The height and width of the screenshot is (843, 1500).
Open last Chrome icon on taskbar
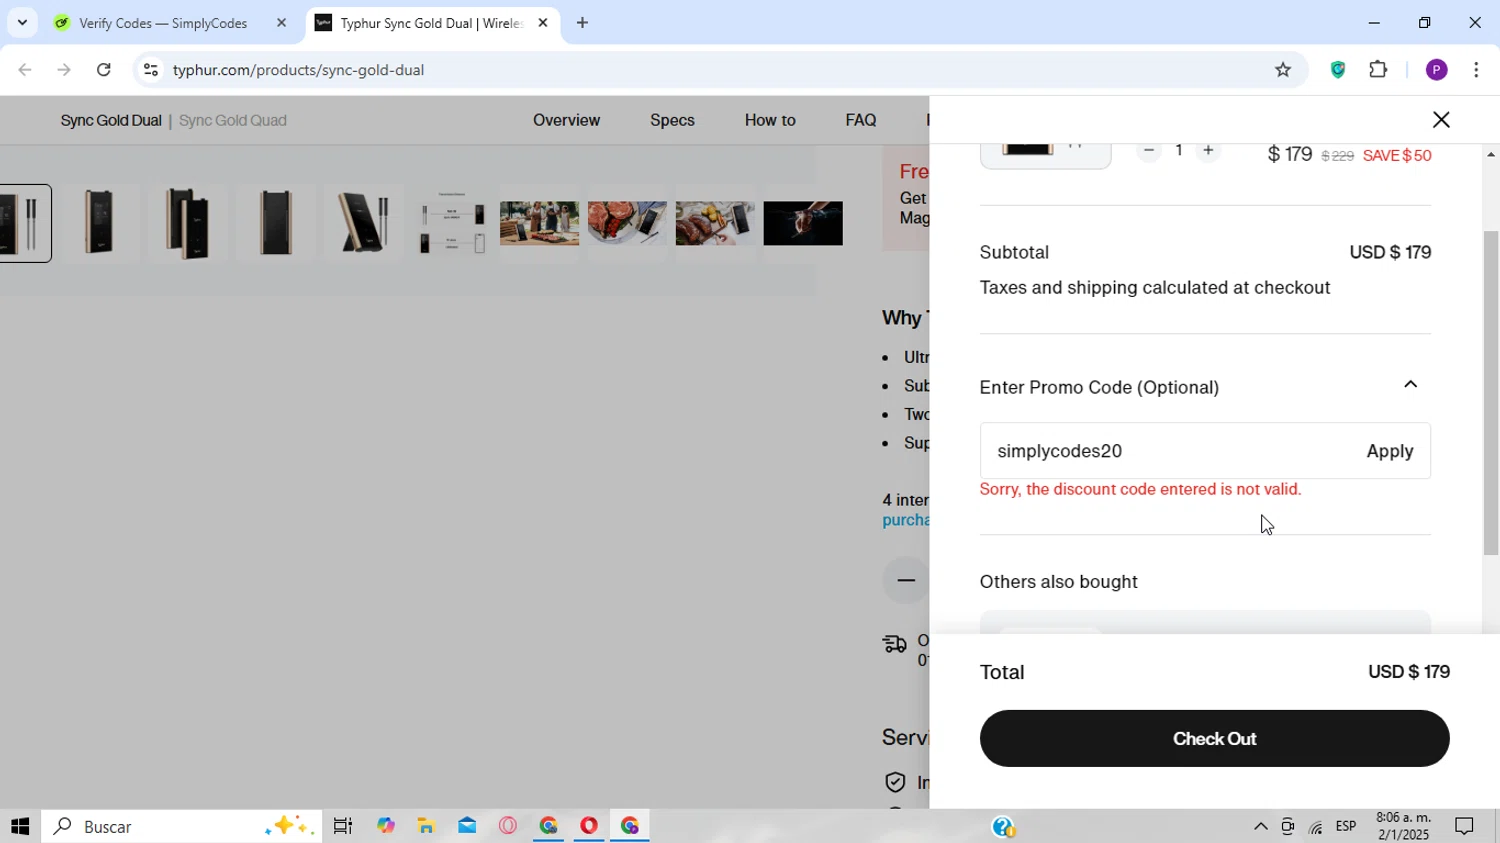(x=630, y=826)
